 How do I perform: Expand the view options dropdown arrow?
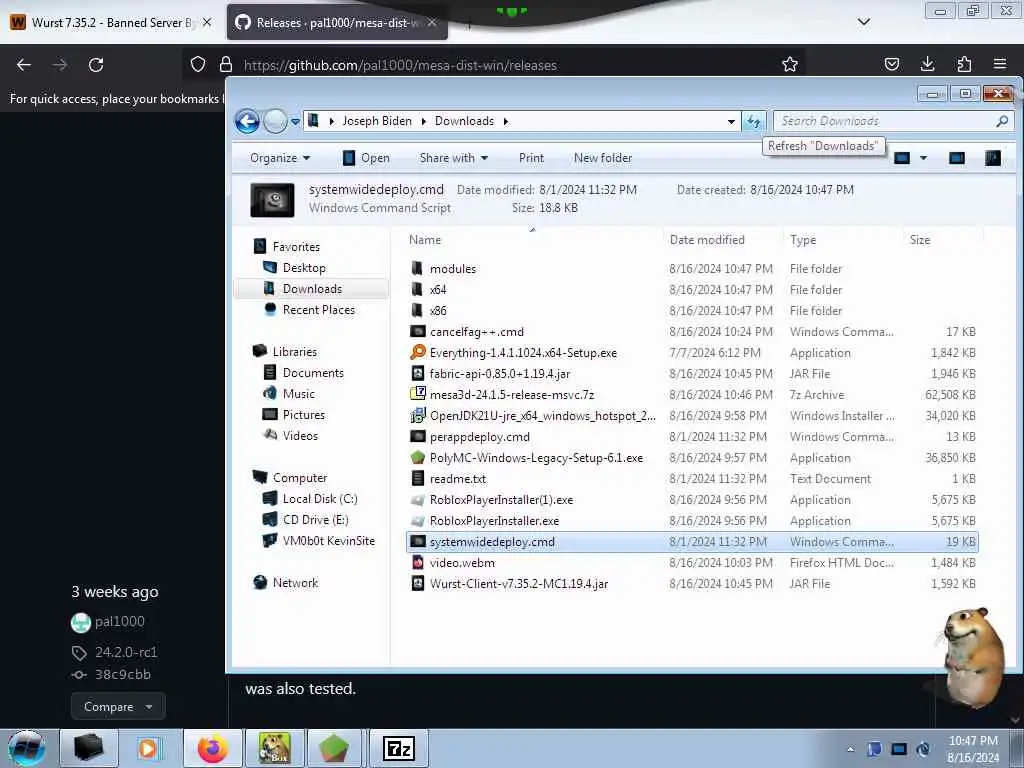tap(923, 158)
